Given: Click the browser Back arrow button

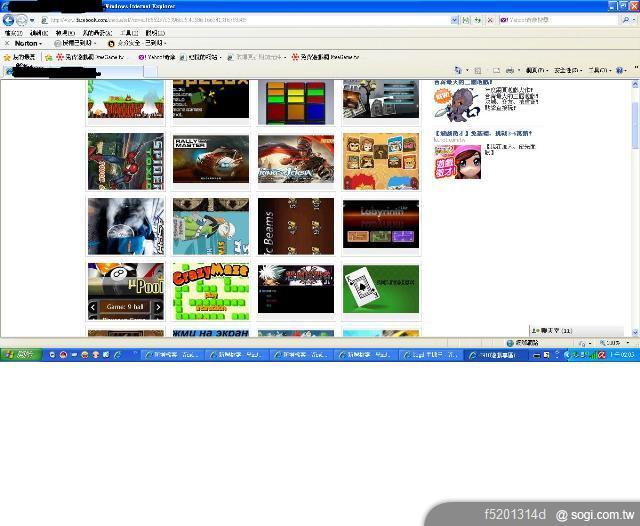Looking at the screenshot, I should click(x=8, y=20).
